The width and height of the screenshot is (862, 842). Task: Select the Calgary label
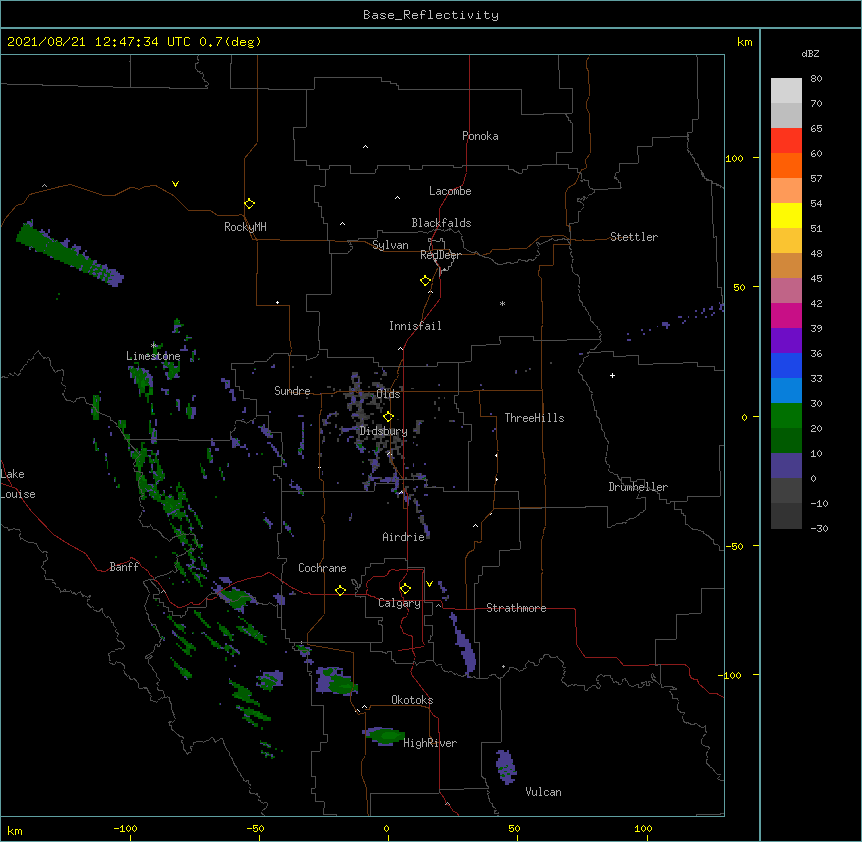point(399,603)
